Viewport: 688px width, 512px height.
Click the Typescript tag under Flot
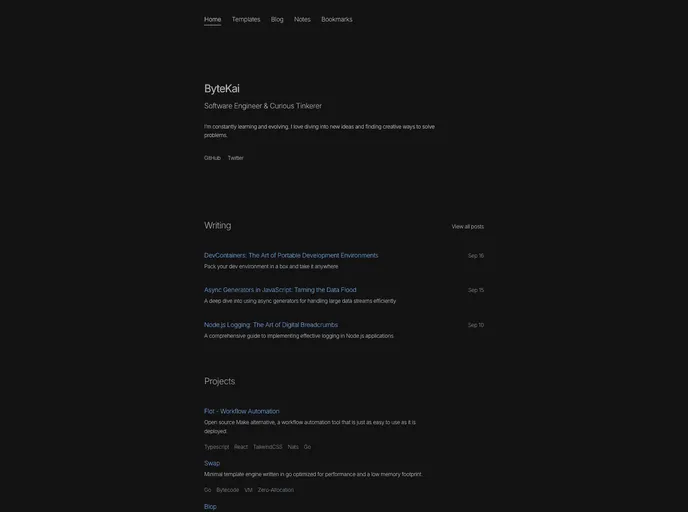[216, 447]
